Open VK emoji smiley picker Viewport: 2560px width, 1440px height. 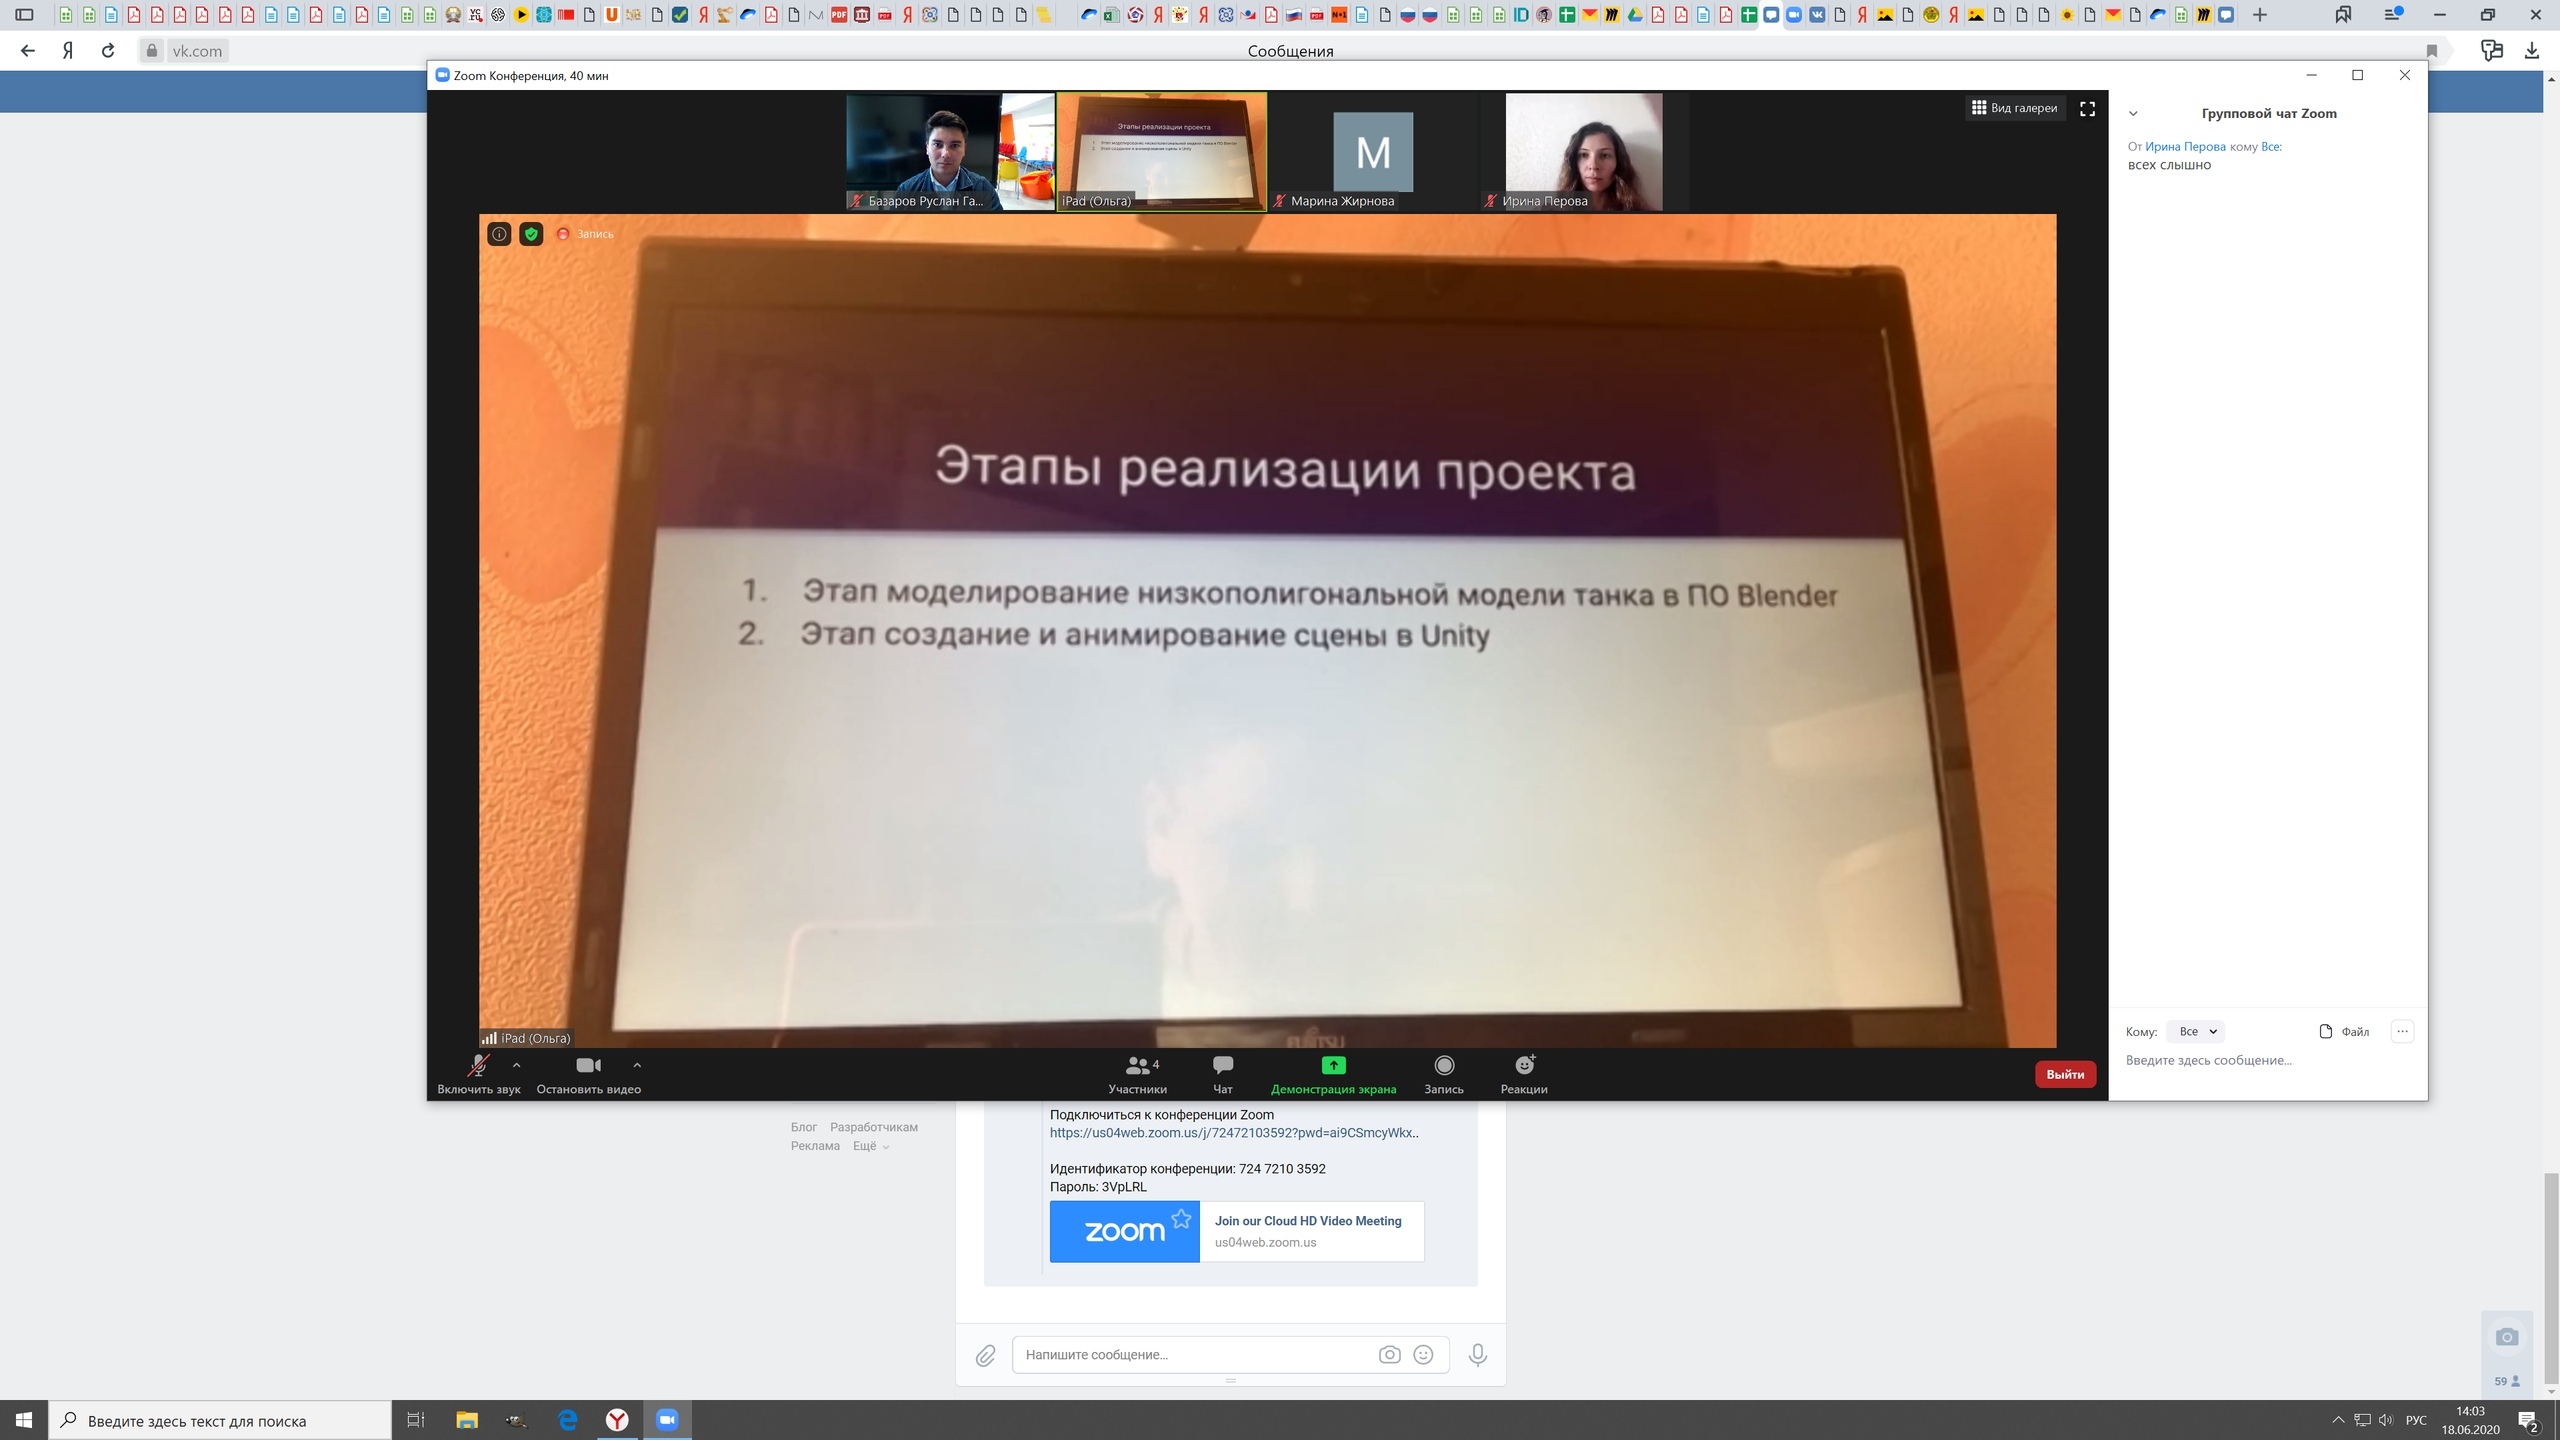coord(1423,1355)
